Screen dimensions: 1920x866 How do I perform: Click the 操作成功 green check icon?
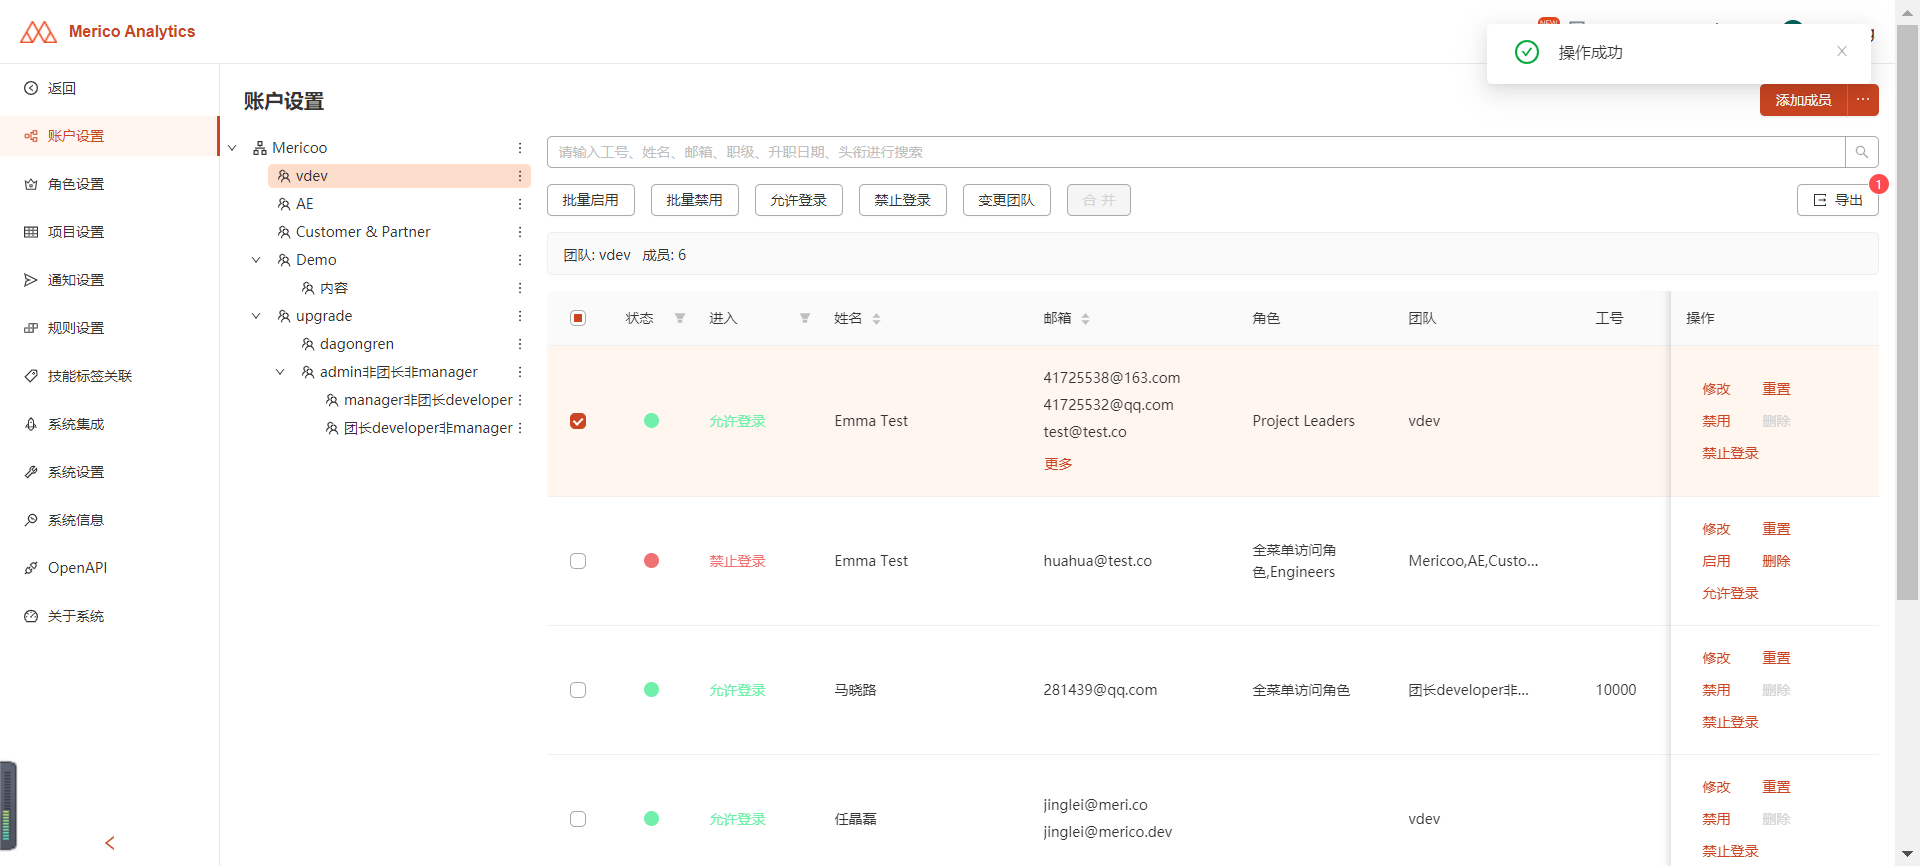[1527, 52]
